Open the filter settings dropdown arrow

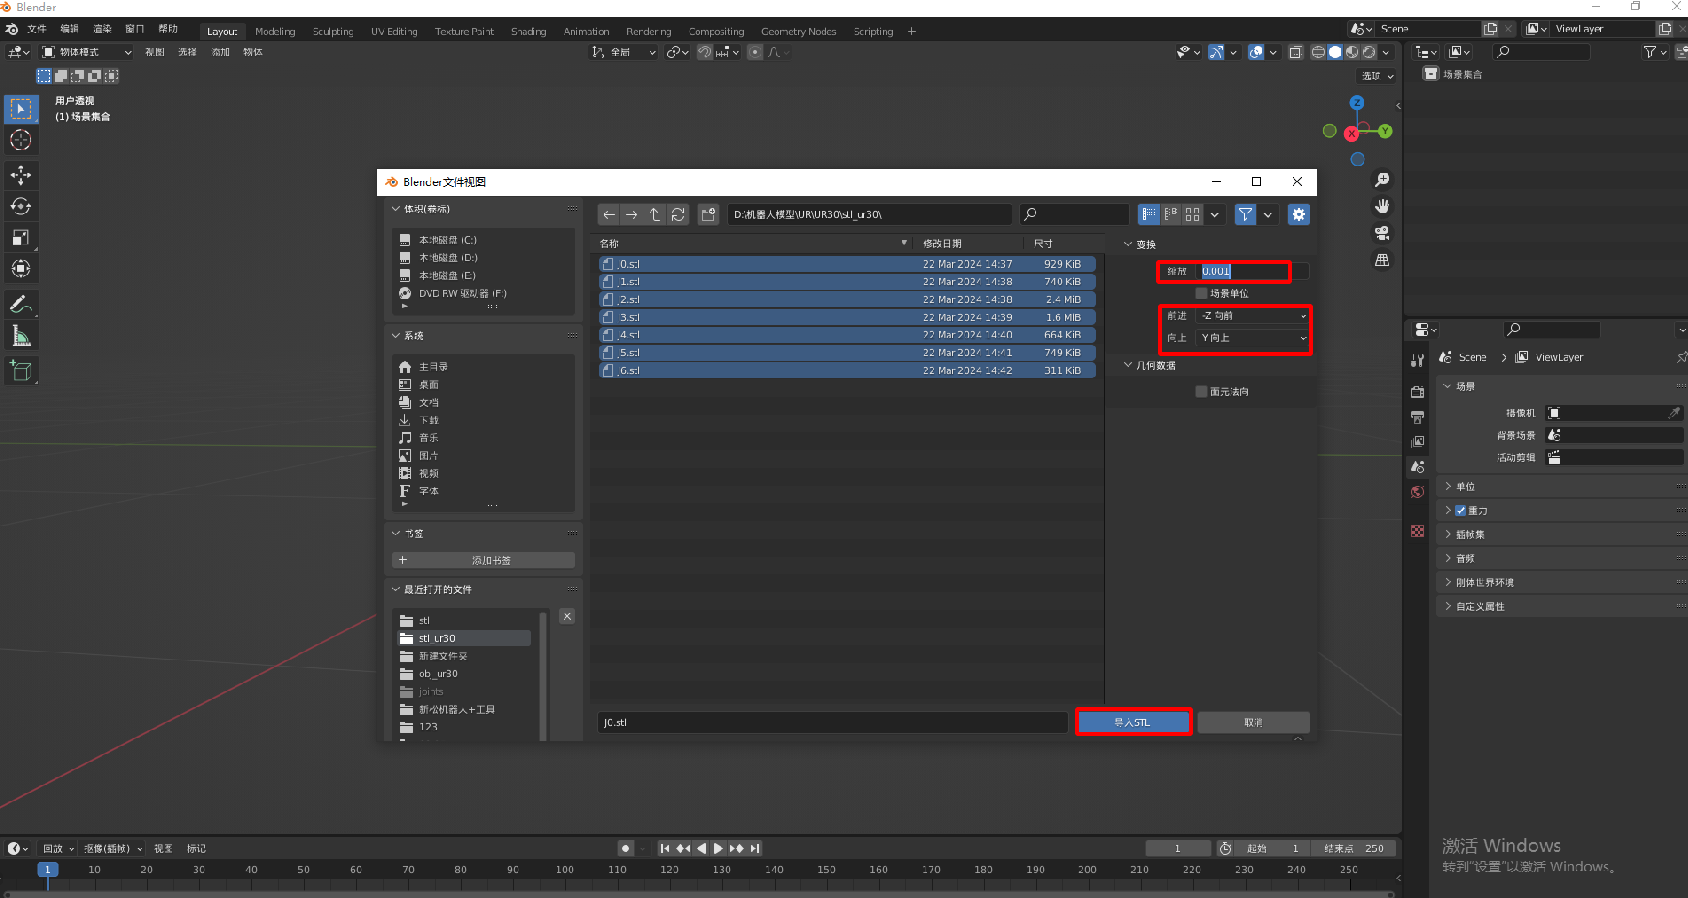(1268, 214)
